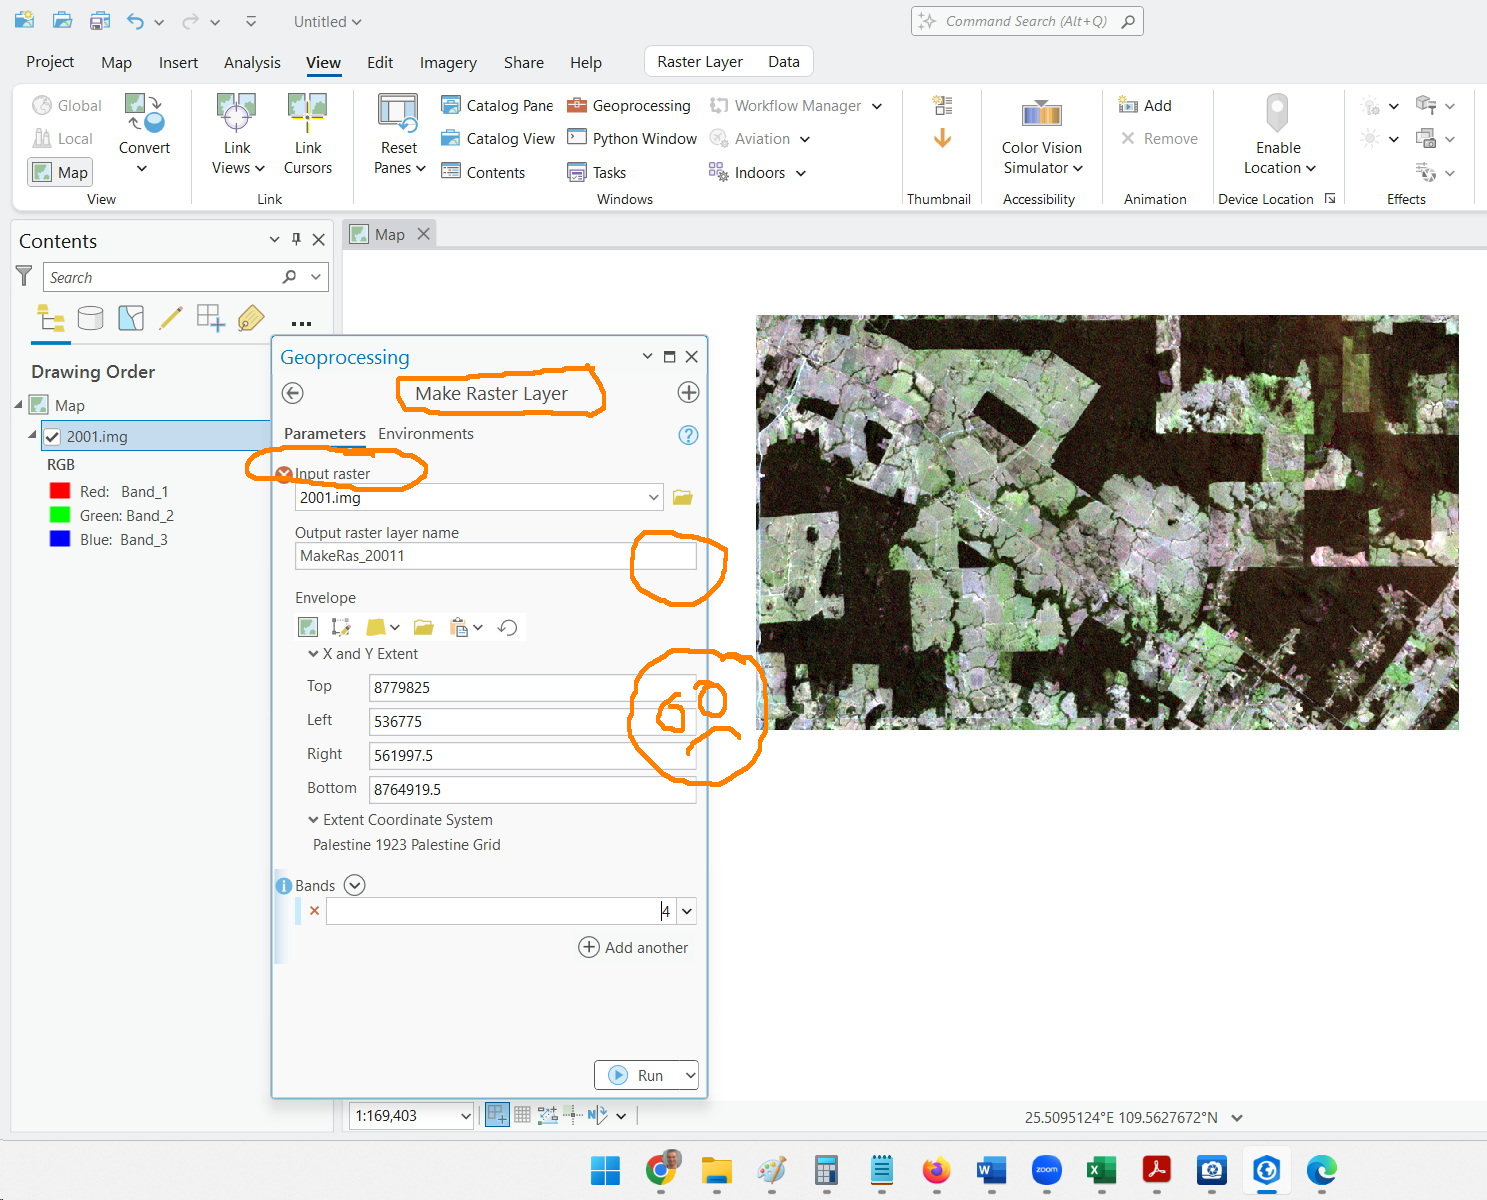Toggle the grid view on the status bar

[x=522, y=1114]
